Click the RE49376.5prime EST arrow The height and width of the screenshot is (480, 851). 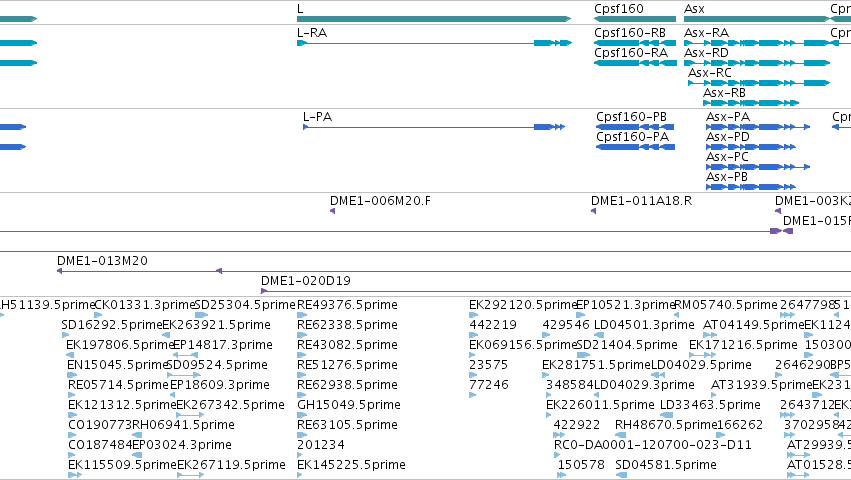tap(302, 315)
